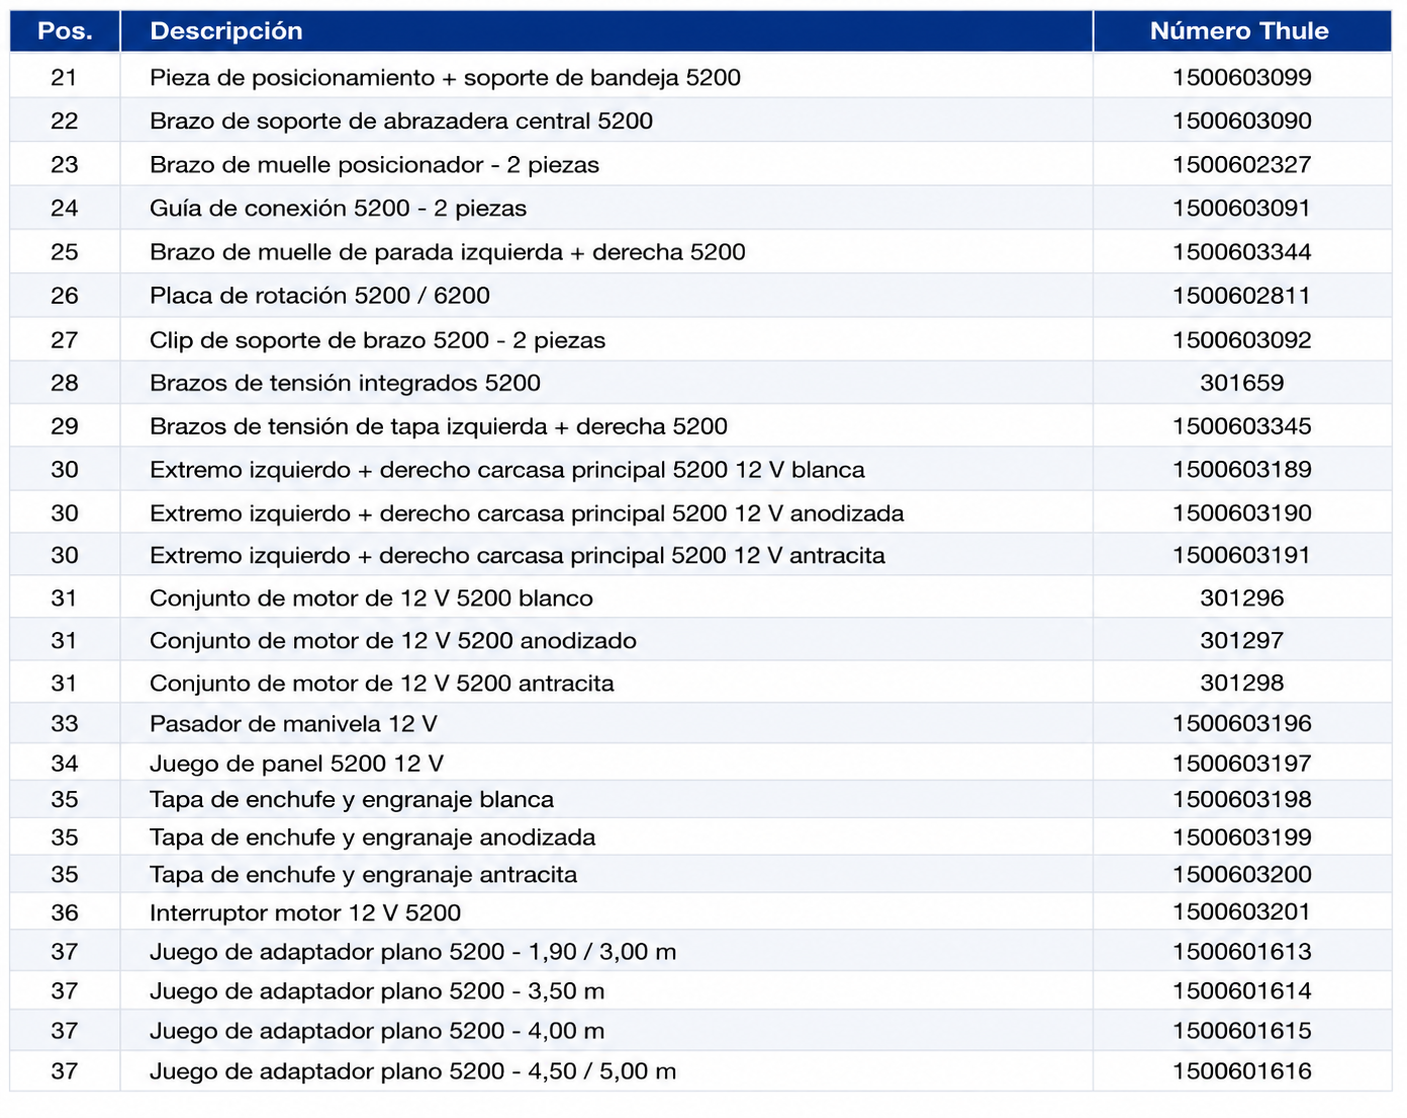Select part number 301659
The height and width of the screenshot is (1118, 1407).
(1242, 383)
